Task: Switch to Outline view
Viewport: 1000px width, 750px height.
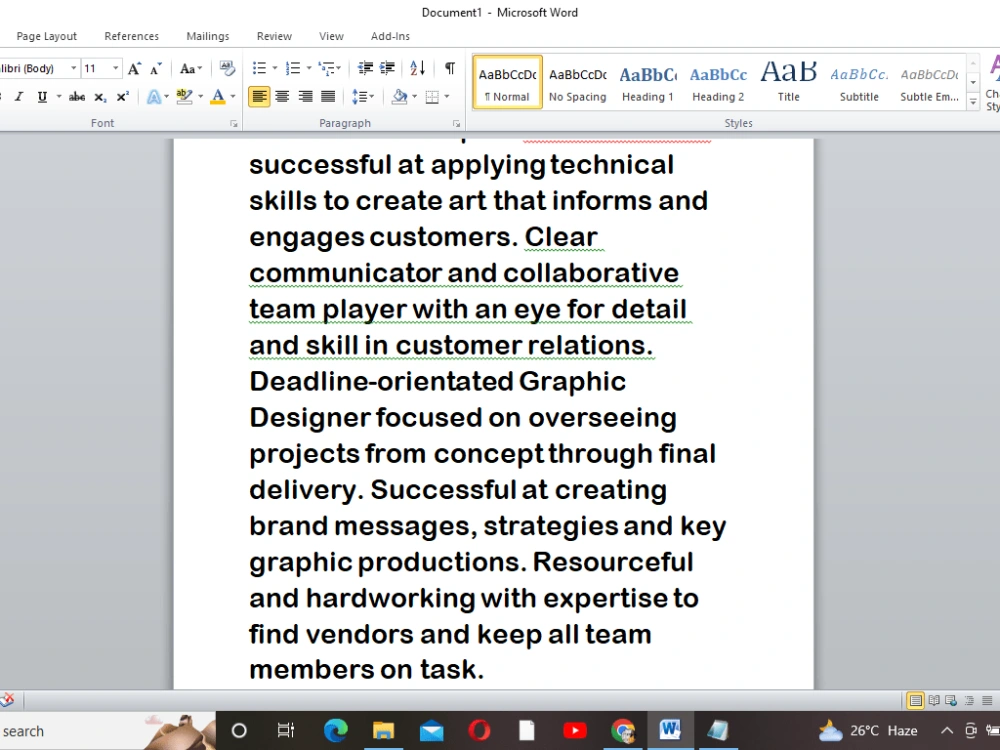Action: 969,700
